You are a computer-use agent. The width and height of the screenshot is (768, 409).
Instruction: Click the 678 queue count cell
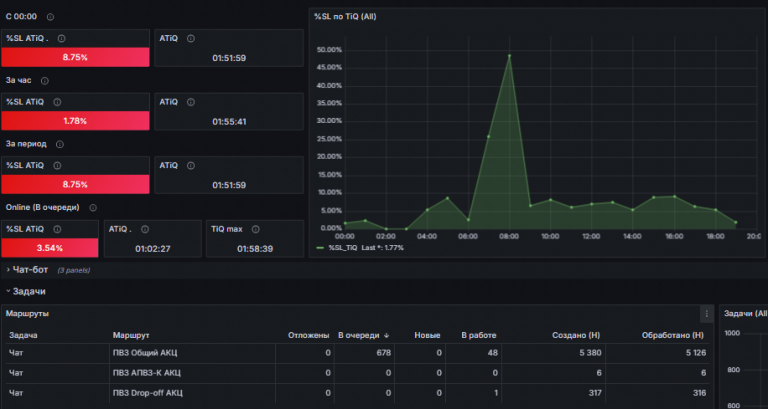pos(364,353)
